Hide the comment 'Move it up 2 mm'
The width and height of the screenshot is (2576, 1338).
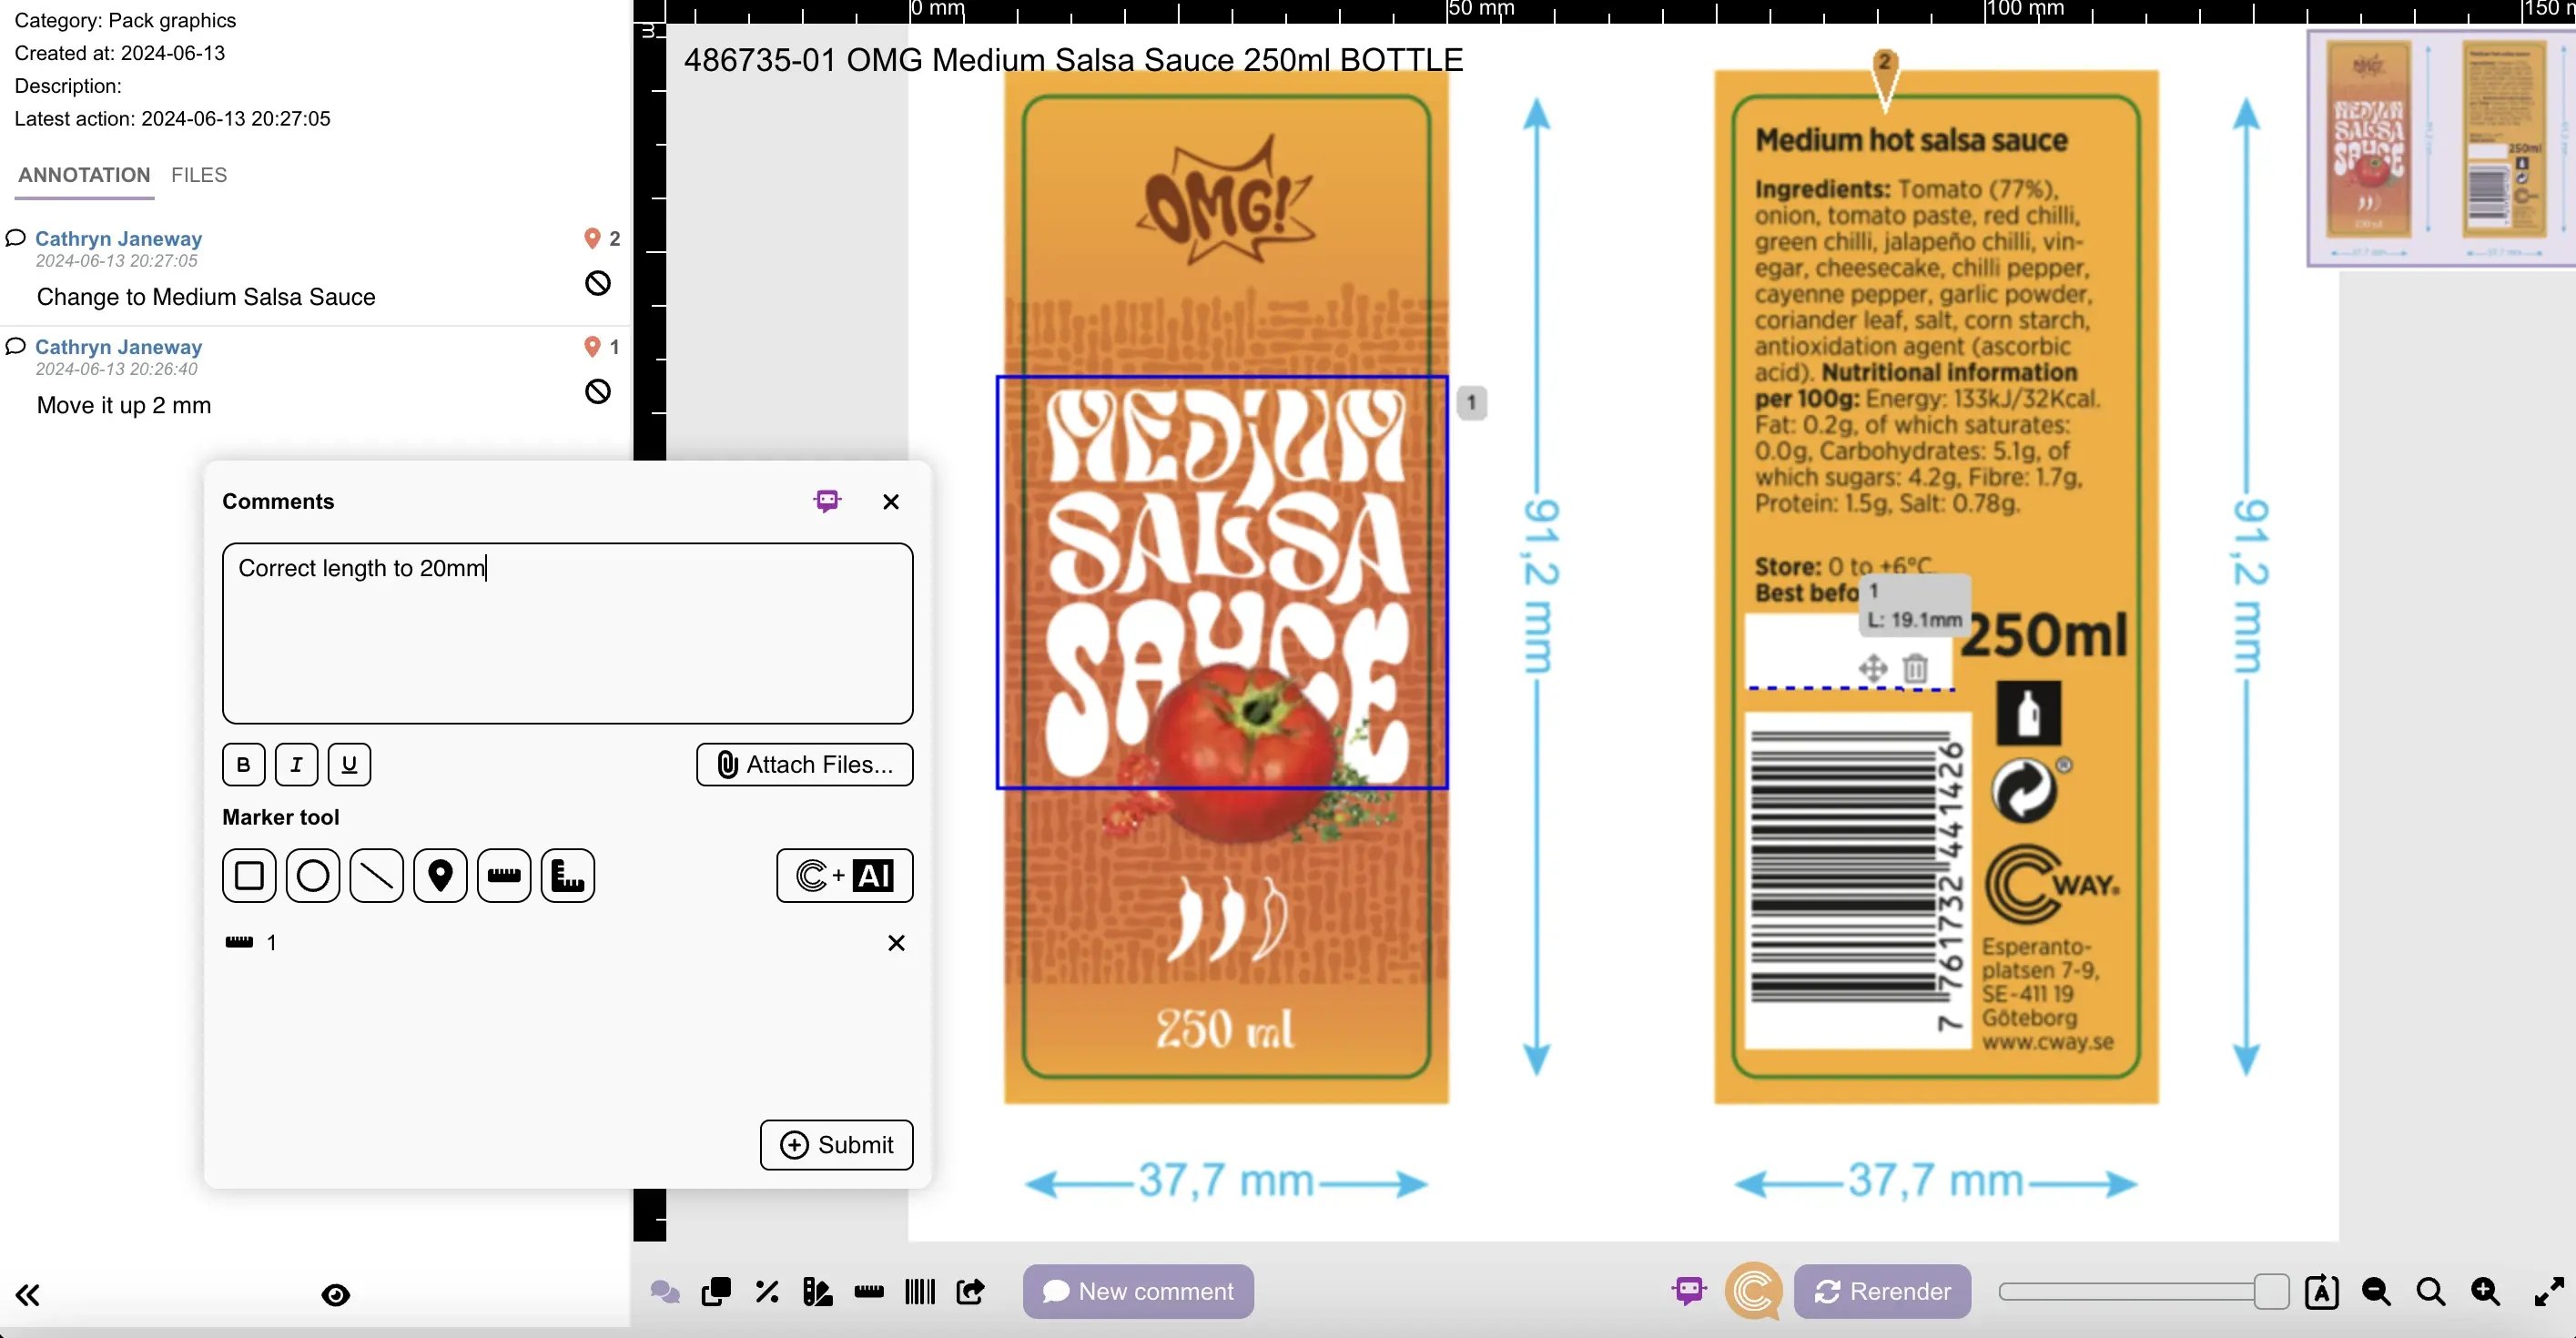(597, 391)
